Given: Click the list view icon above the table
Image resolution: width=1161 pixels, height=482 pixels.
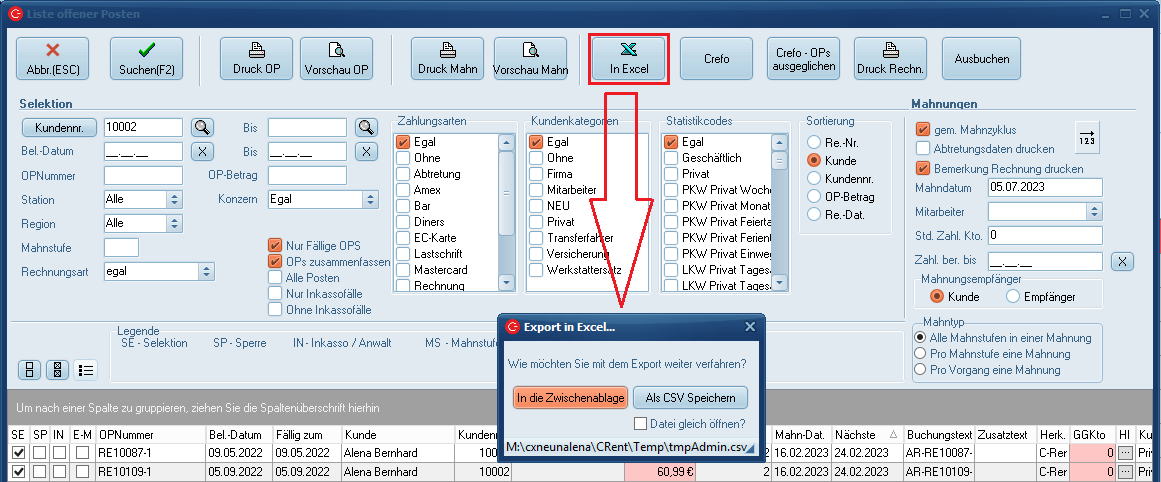Looking at the screenshot, I should pyautogui.click(x=86, y=369).
